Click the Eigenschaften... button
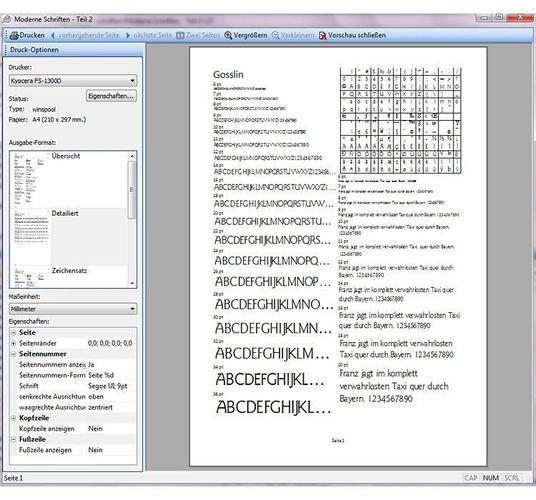 pos(111,96)
